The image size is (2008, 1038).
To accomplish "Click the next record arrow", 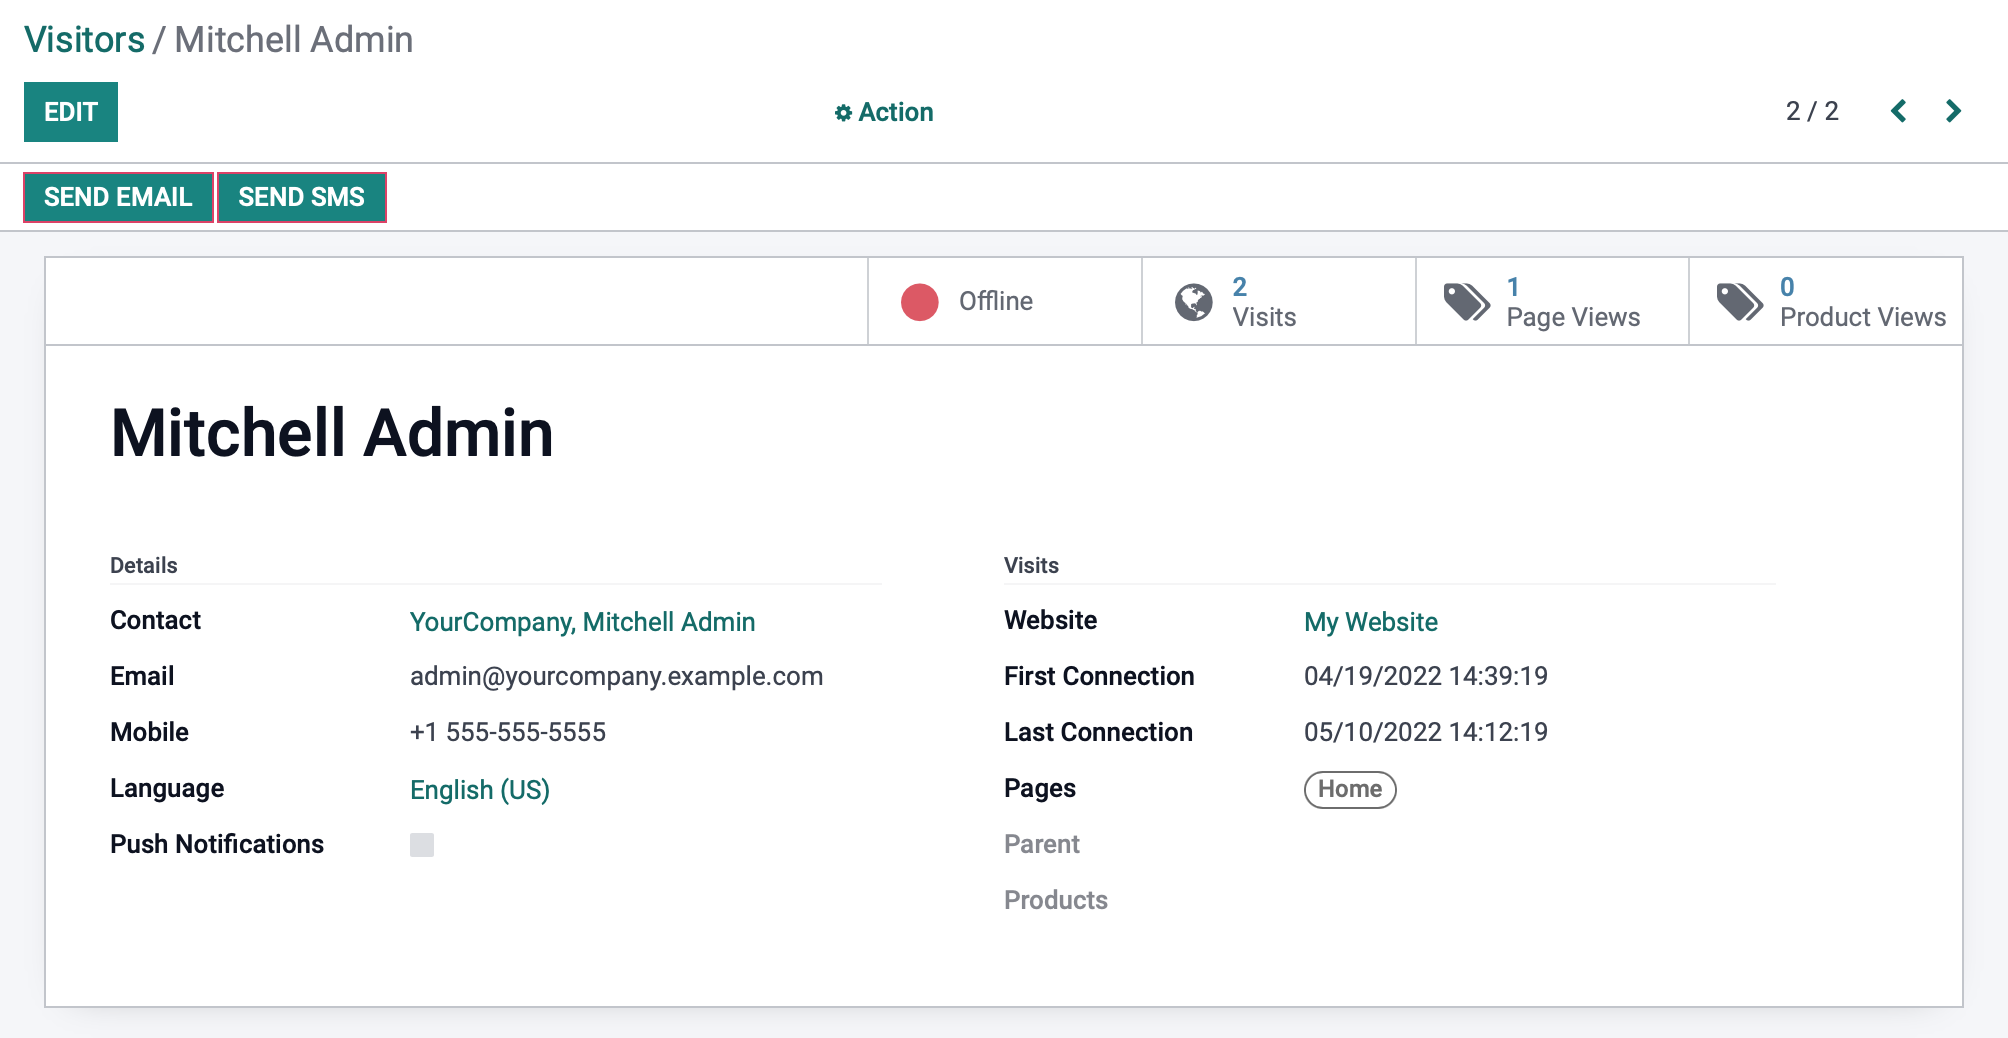I will coord(1953,111).
